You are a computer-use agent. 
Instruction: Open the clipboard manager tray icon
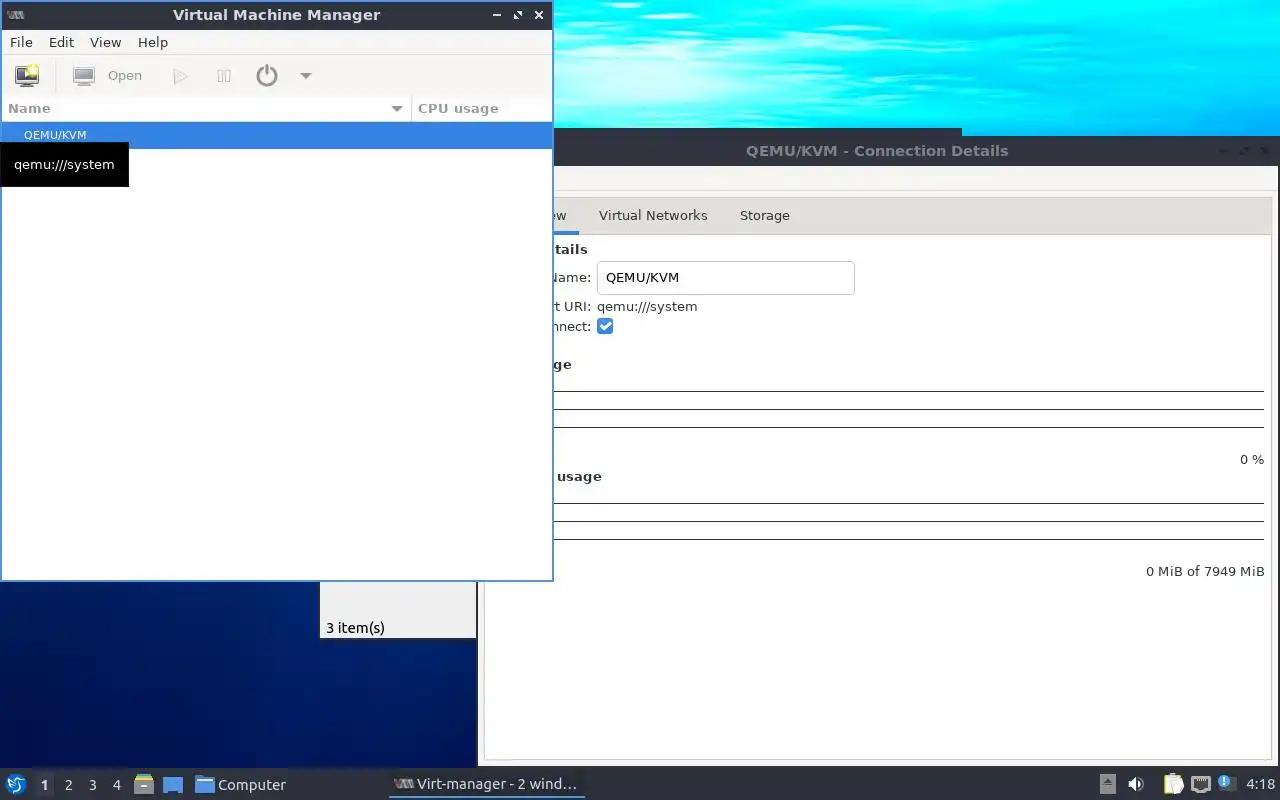tap(1173, 784)
